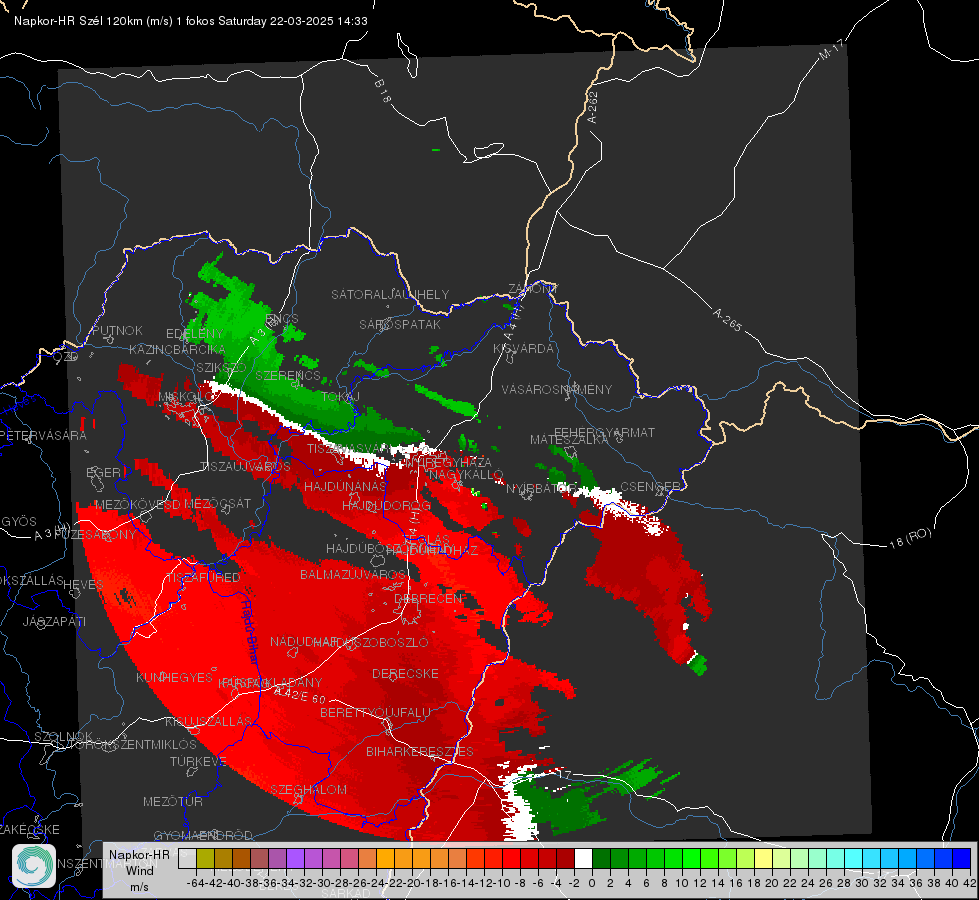The width and height of the screenshot is (979, 900).
Task: Click the TISZAÚJVÁROS label
Action: [245, 467]
